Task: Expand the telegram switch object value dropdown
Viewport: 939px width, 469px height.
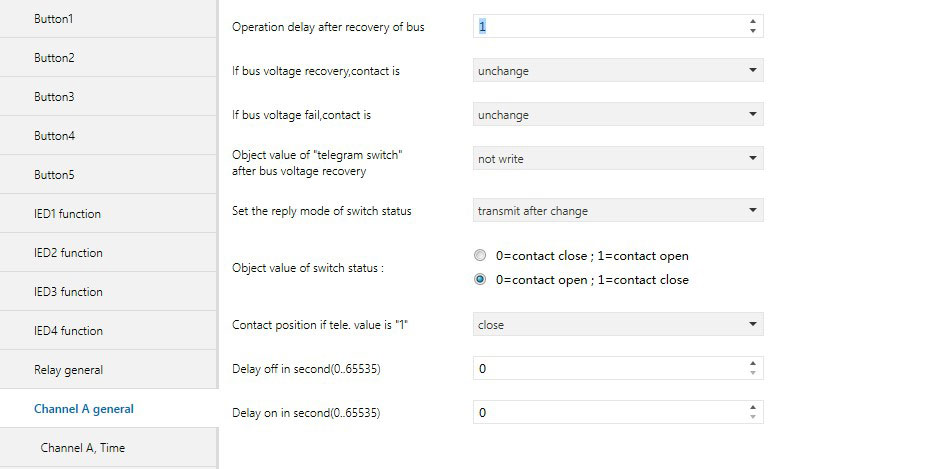Action: point(617,159)
